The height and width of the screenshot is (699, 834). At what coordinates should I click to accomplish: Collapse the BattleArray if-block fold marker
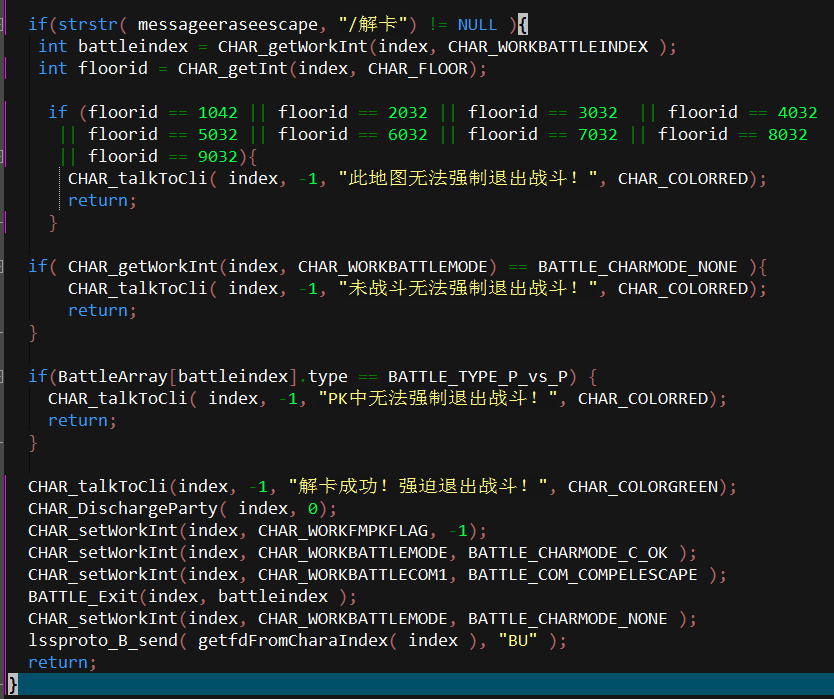pyautogui.click(x=2, y=377)
